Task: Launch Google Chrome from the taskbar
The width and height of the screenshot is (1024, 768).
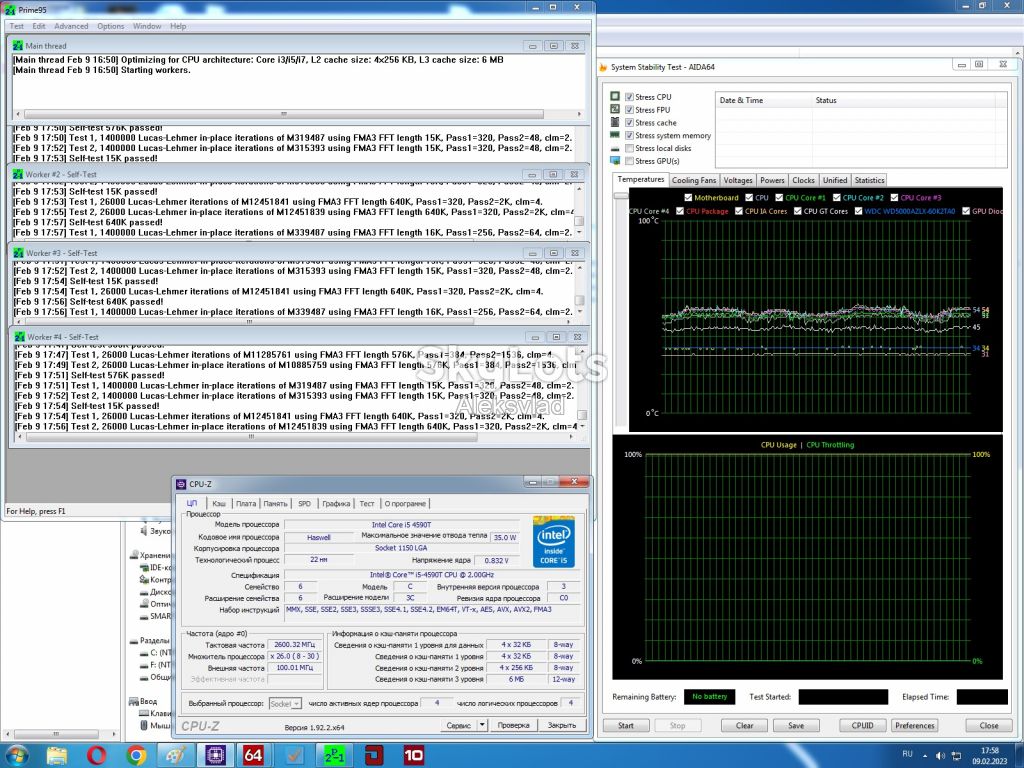Action: [x=136, y=756]
